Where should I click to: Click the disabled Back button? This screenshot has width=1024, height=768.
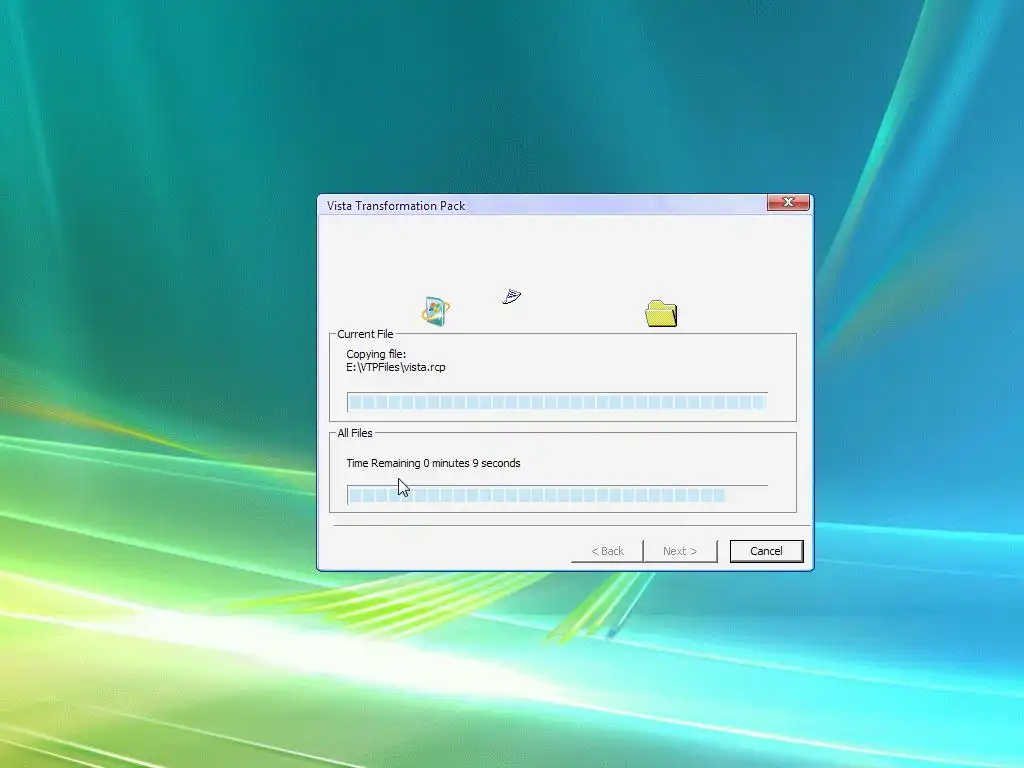607,551
